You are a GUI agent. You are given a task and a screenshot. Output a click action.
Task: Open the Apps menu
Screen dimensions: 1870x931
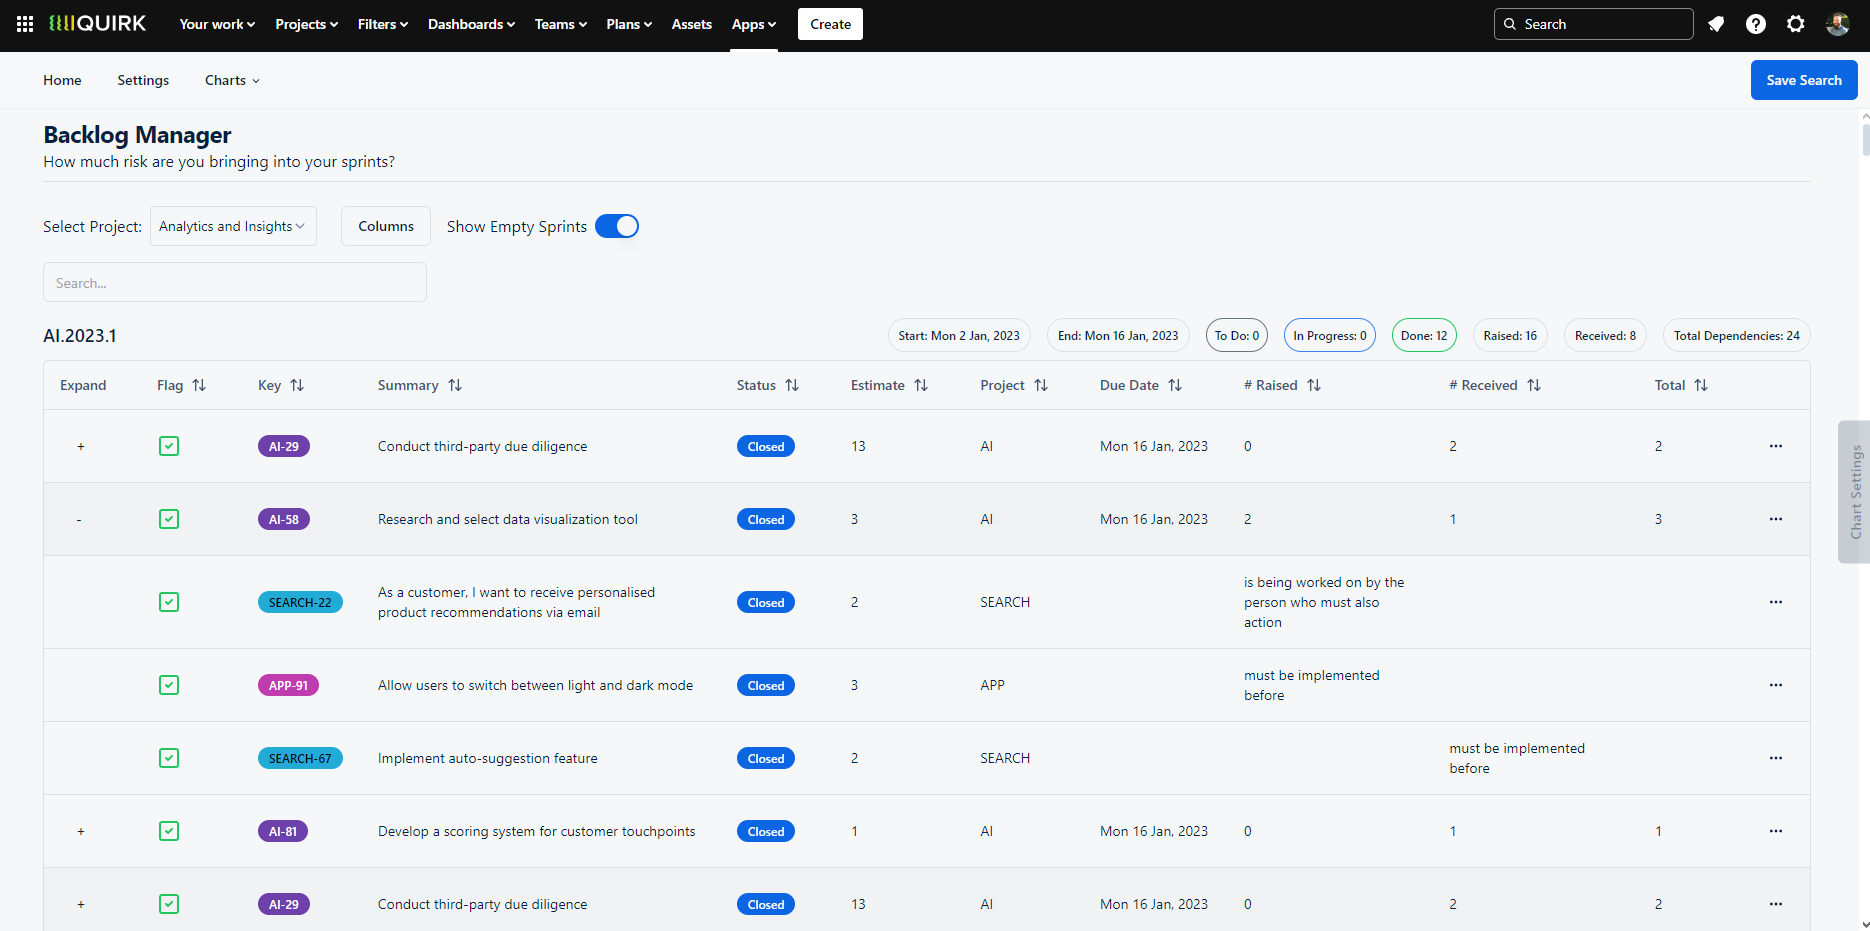click(754, 24)
